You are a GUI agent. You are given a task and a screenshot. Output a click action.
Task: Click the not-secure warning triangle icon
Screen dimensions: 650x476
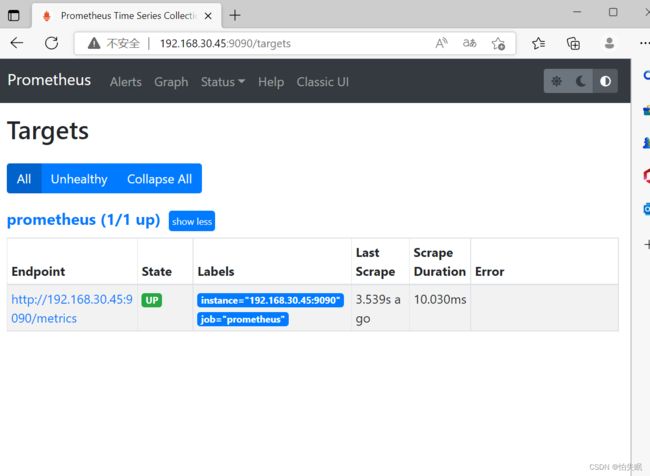[94, 43]
